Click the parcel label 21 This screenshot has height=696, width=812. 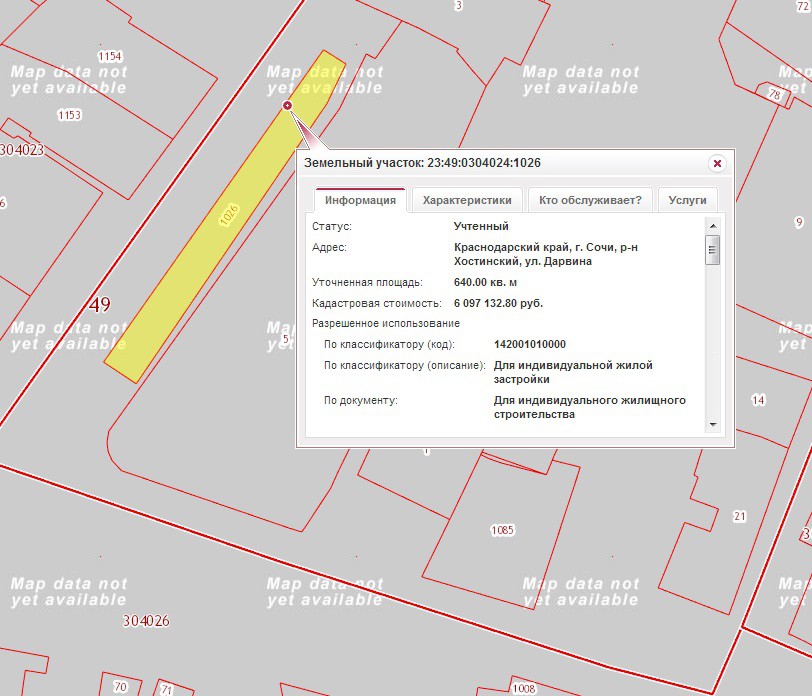pyautogui.click(x=740, y=516)
